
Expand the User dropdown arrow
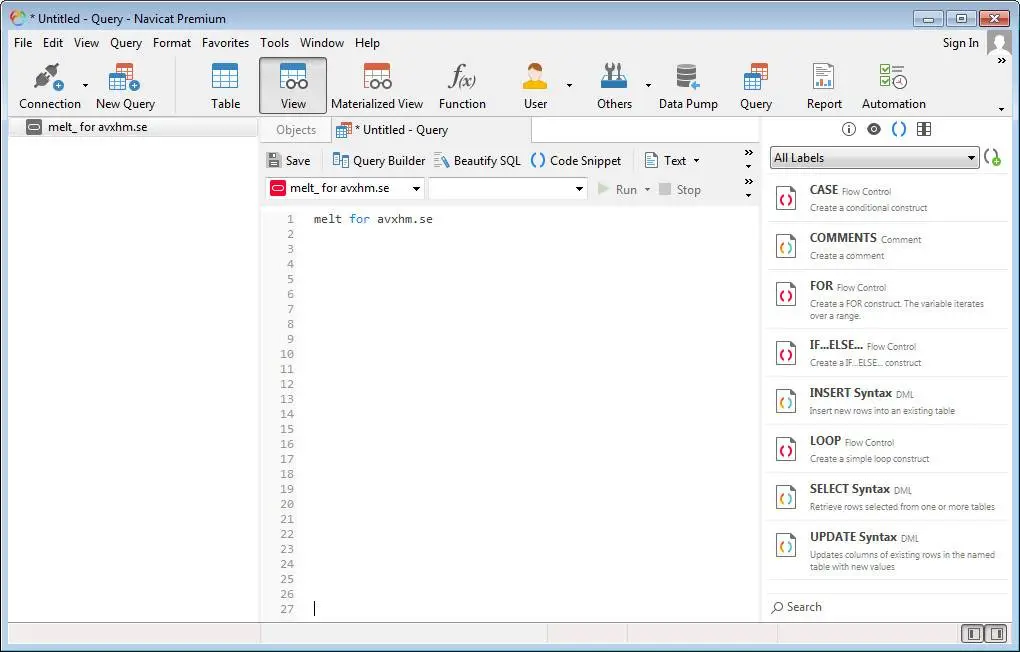569,85
